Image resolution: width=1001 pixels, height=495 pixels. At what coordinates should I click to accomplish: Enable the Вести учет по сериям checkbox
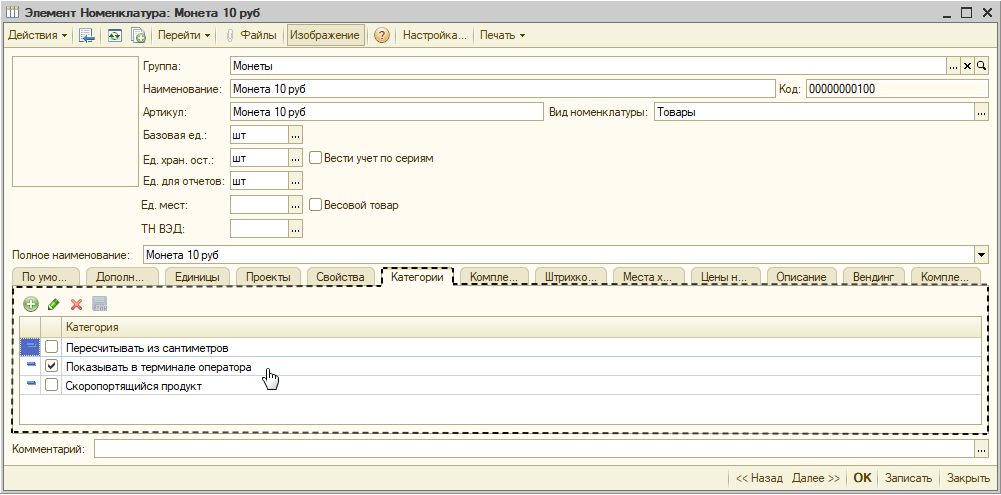(x=315, y=157)
